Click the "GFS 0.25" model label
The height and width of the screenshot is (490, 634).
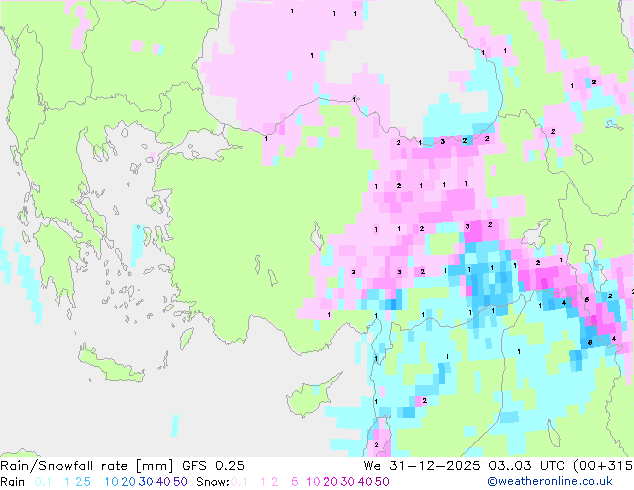pos(213,466)
